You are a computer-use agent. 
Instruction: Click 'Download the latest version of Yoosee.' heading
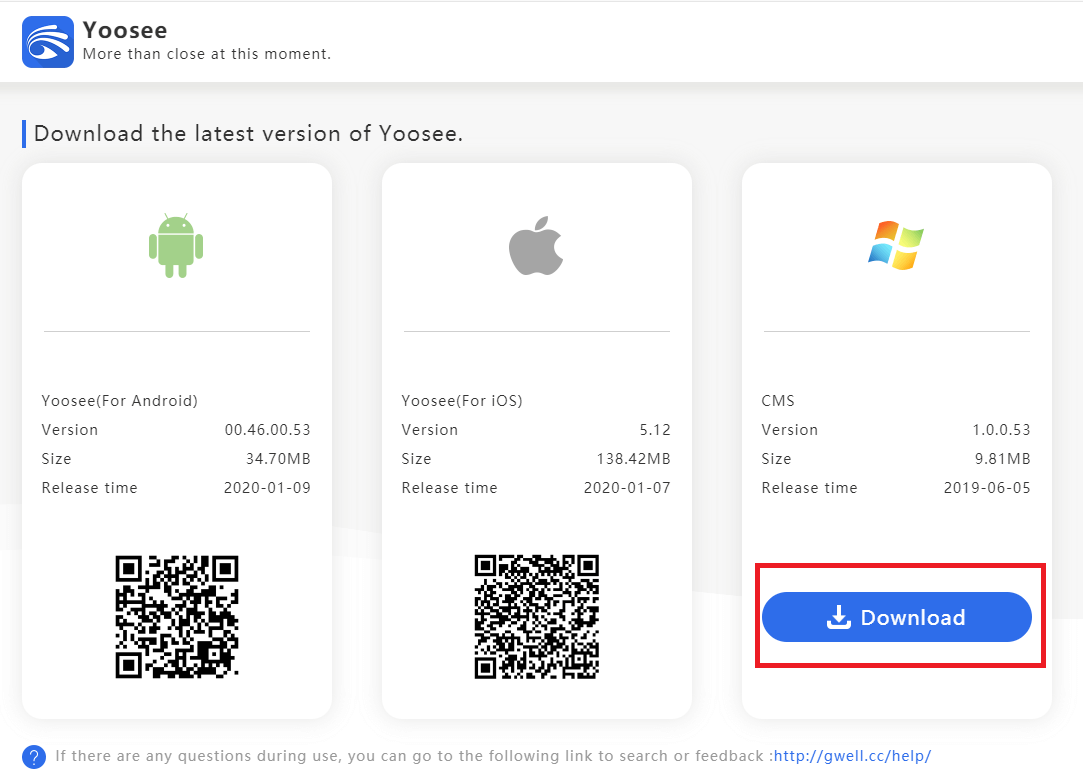click(249, 133)
